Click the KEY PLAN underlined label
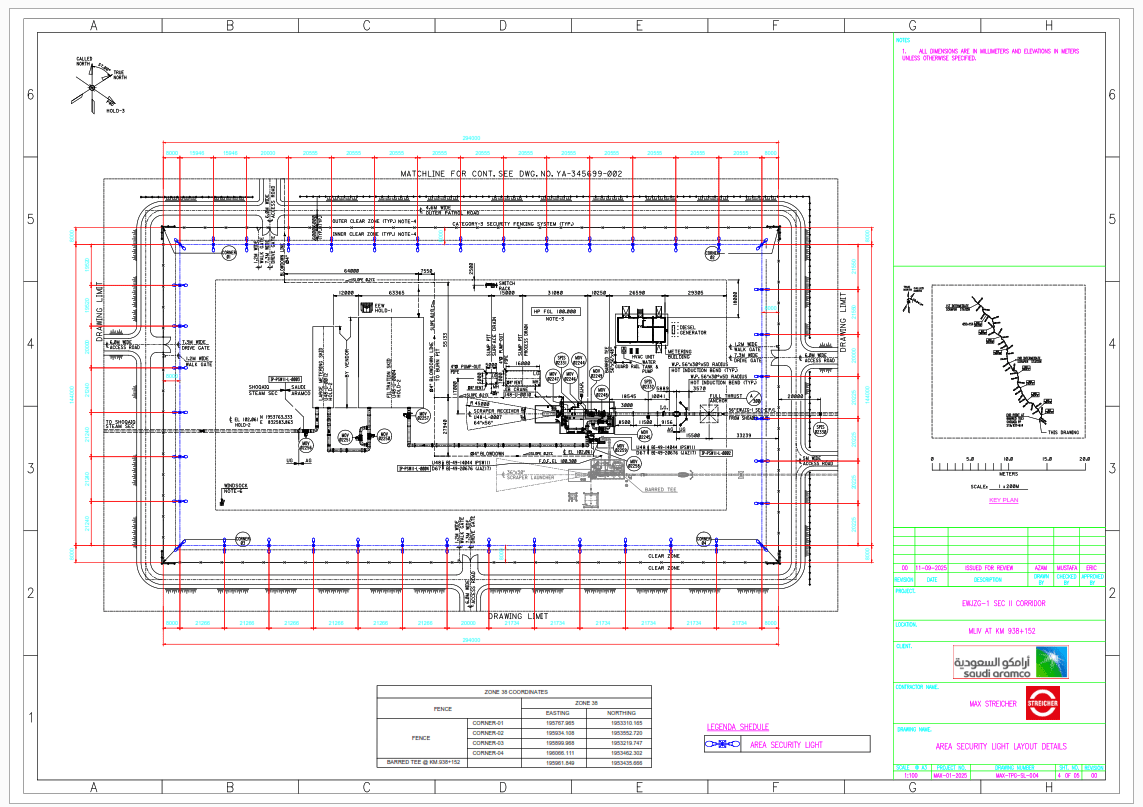 pyautogui.click(x=1003, y=500)
